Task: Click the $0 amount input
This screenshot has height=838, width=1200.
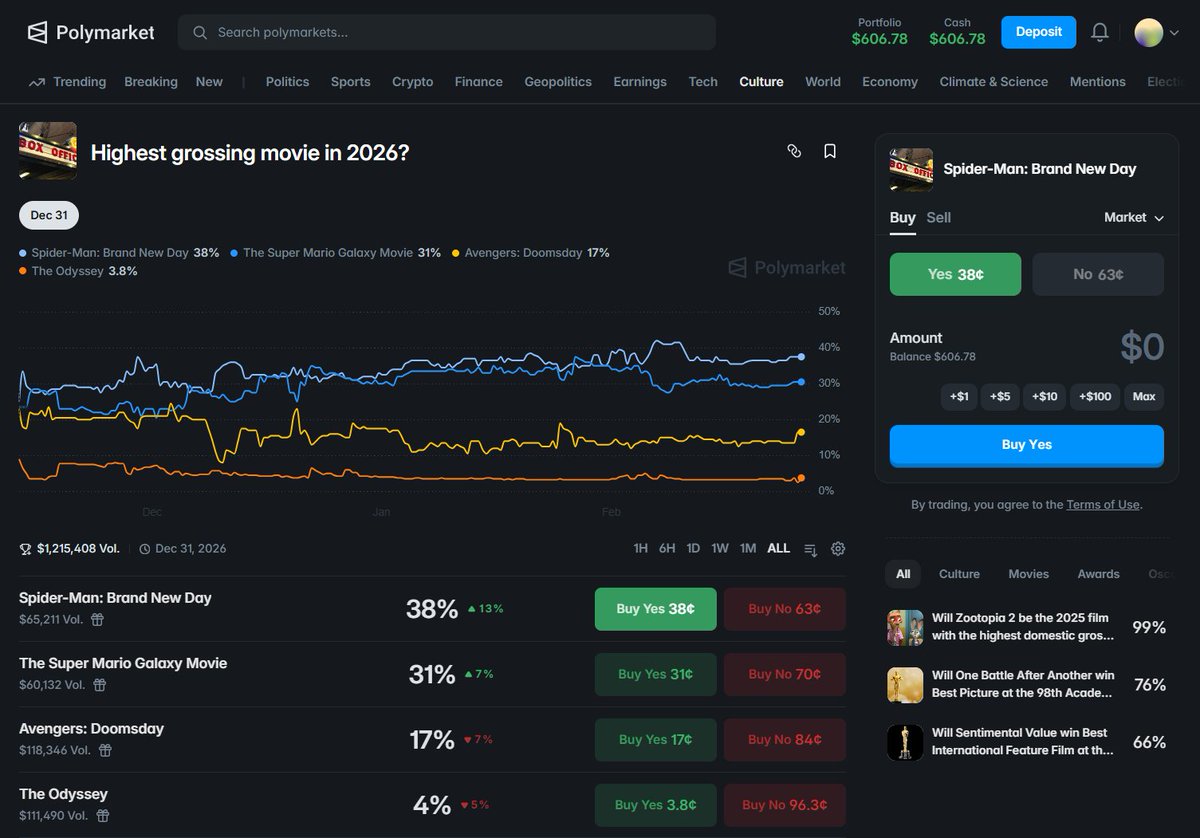Action: pos(1142,347)
